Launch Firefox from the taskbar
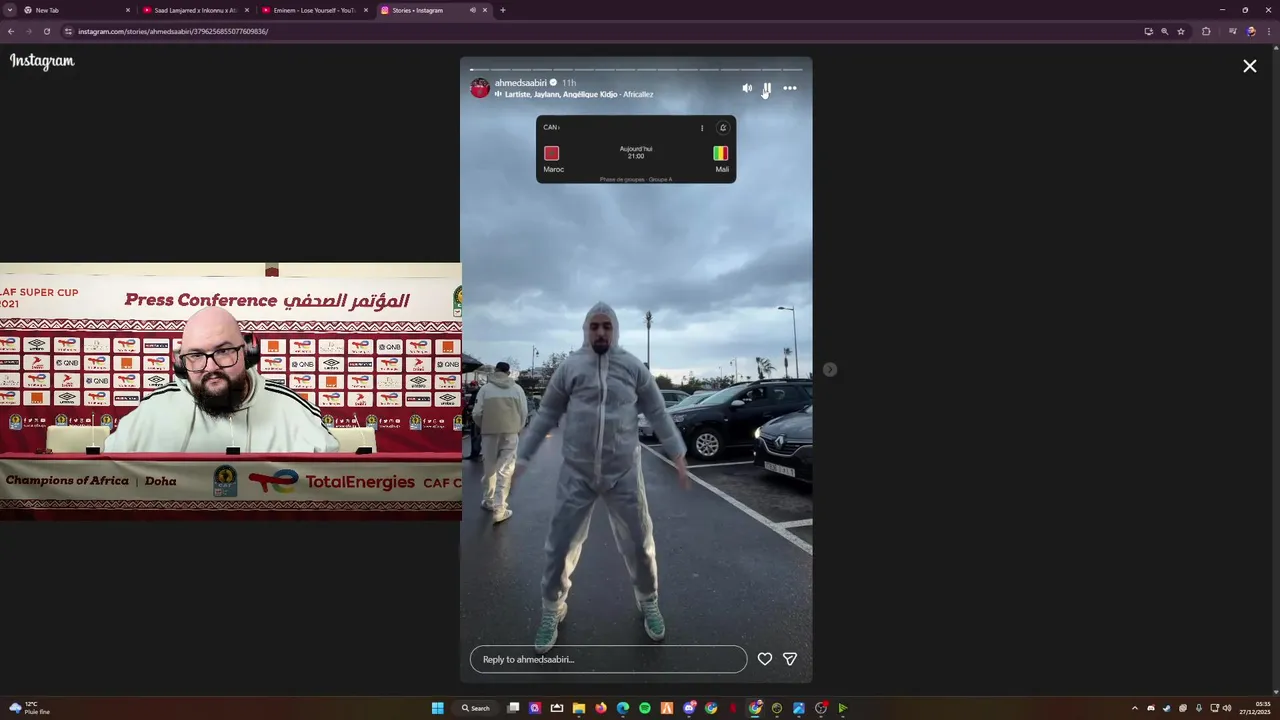This screenshot has height=720, width=1280. (601, 708)
